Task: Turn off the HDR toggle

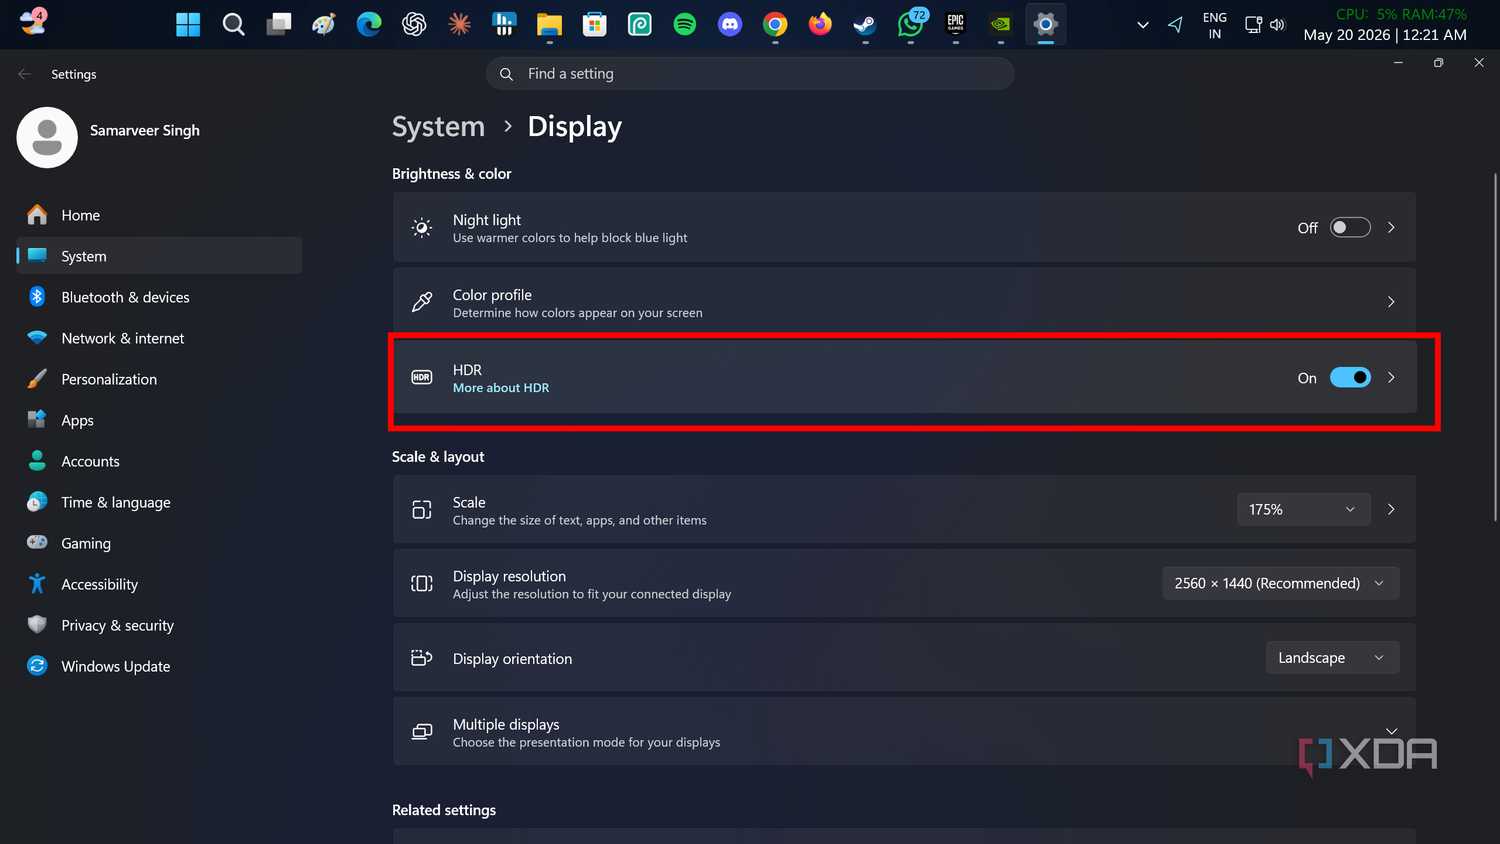Action: pos(1350,378)
